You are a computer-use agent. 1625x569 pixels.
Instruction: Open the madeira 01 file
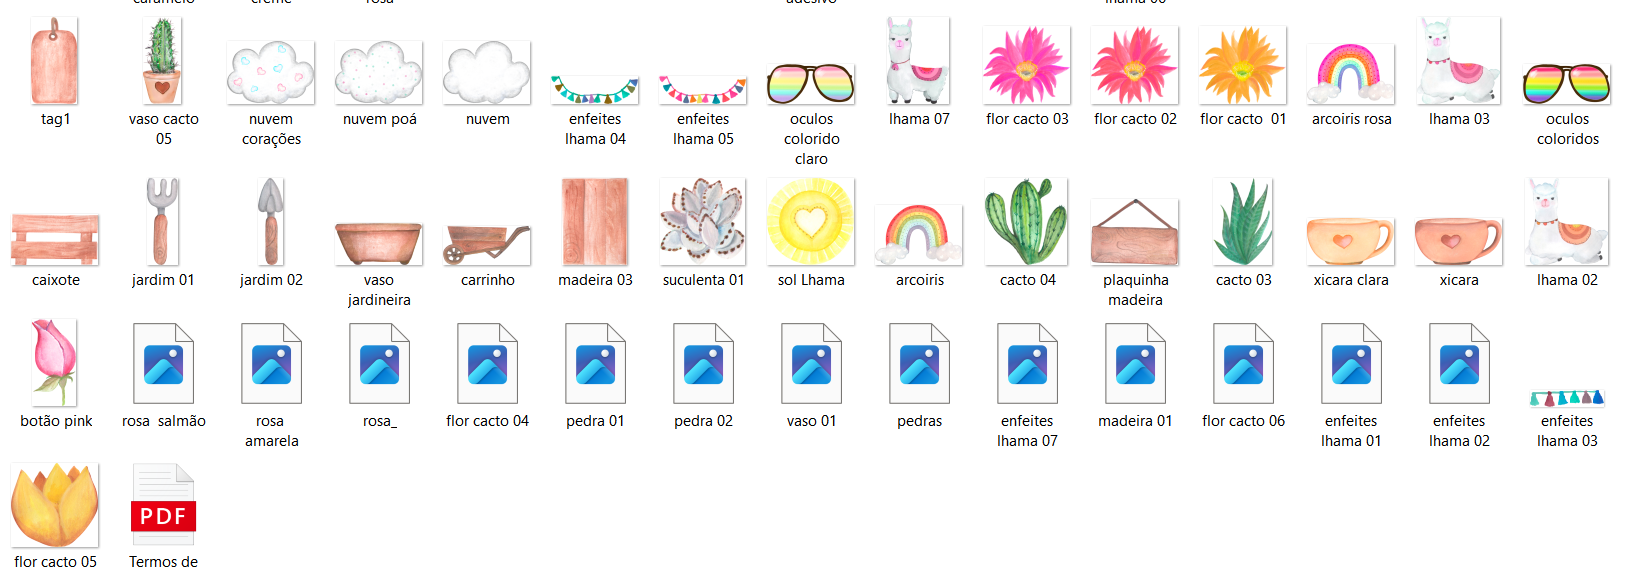tap(1135, 364)
